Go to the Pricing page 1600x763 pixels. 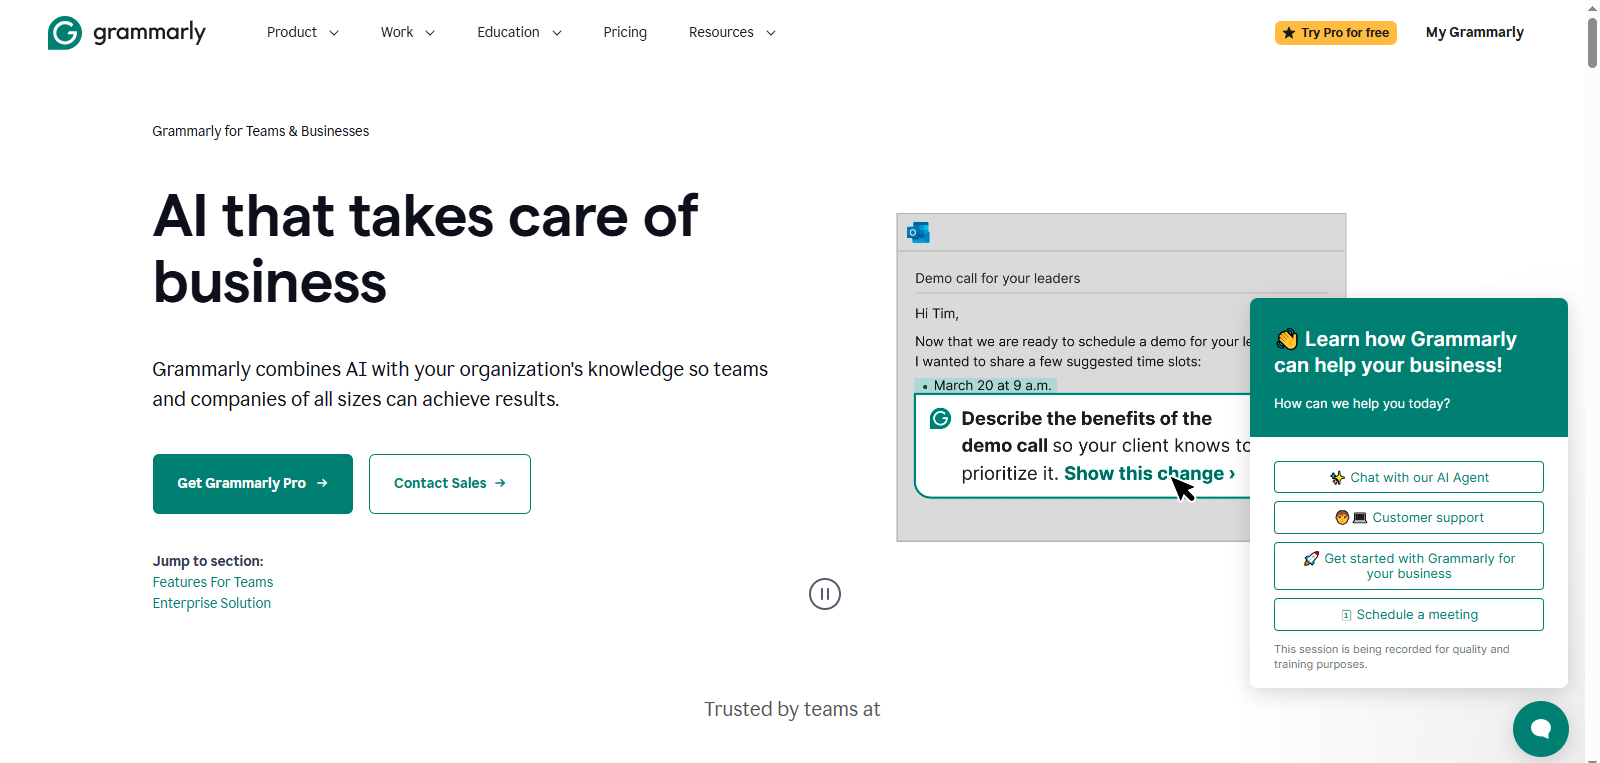coord(625,32)
